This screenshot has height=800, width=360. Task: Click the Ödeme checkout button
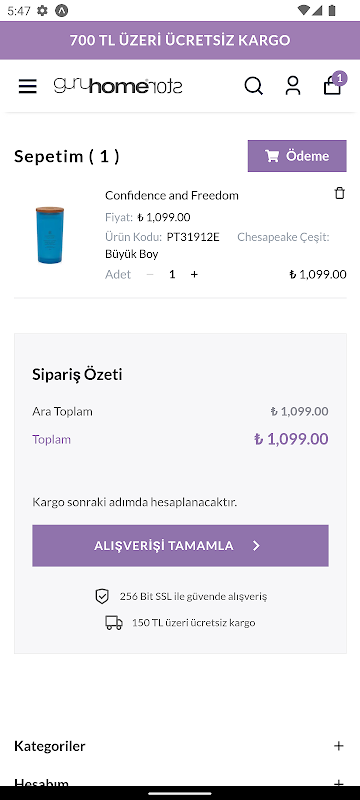[297, 156]
